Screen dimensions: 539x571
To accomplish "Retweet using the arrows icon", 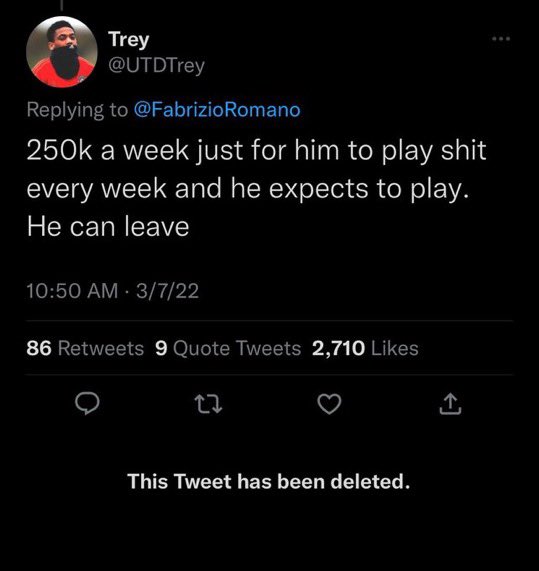I will click(208, 404).
